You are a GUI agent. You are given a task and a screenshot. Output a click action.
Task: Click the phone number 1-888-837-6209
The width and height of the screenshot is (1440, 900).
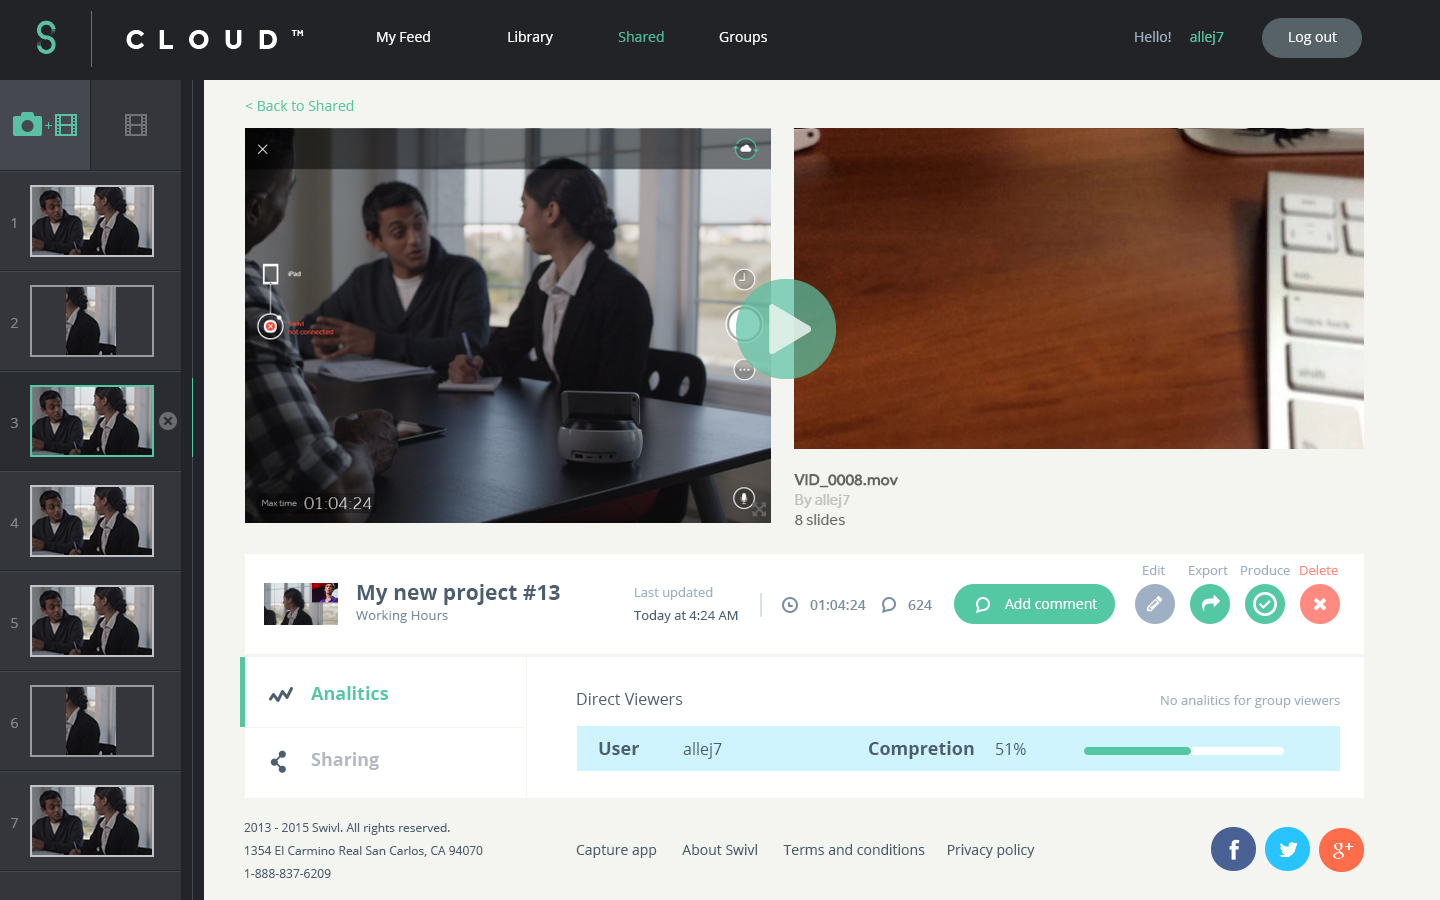287,874
